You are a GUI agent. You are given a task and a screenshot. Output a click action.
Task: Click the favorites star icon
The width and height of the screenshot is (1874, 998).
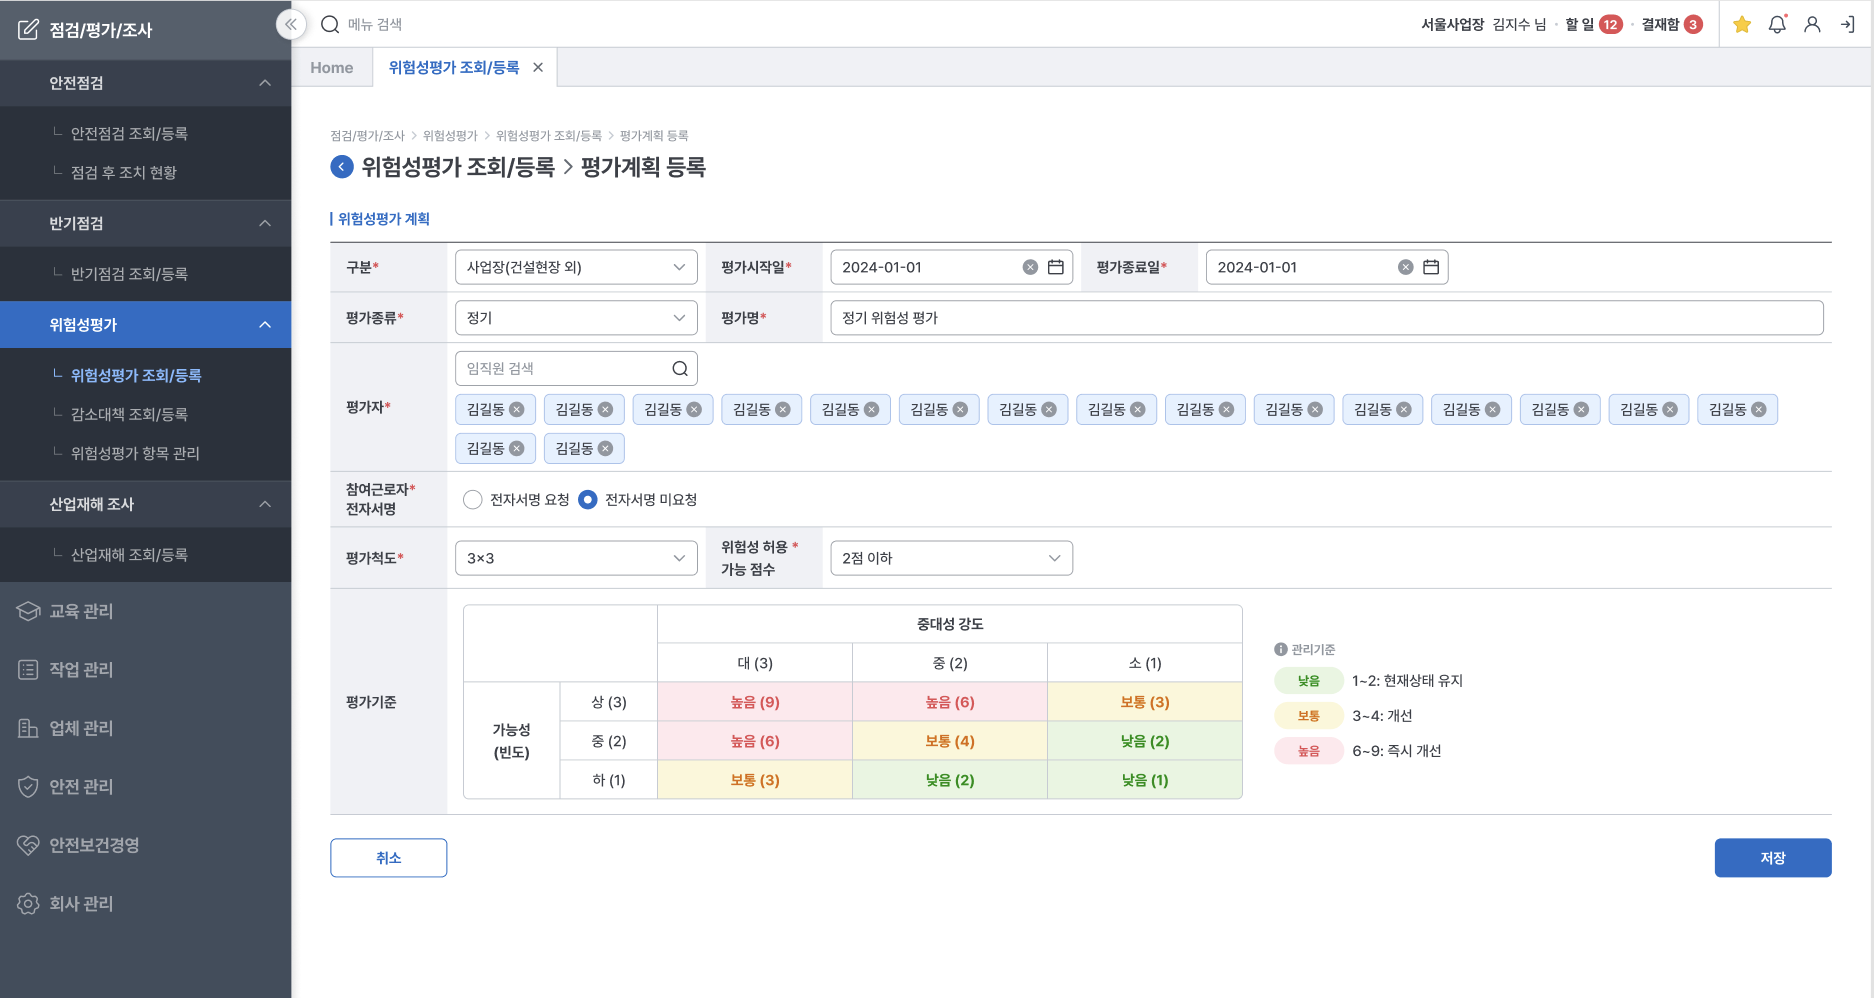(1742, 25)
